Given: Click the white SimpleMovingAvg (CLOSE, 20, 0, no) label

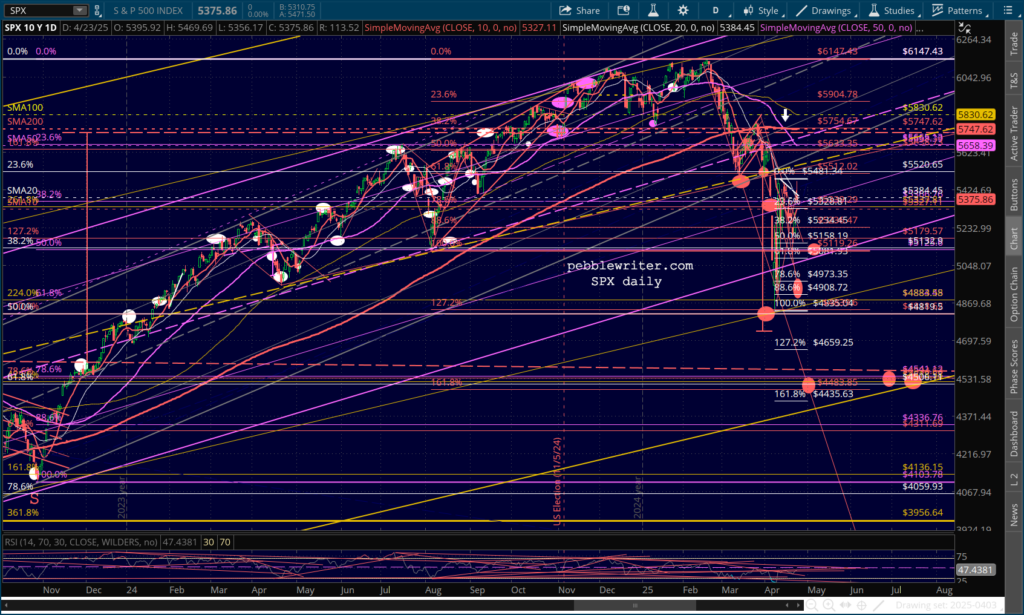Looking at the screenshot, I should pyautogui.click(x=638, y=27).
